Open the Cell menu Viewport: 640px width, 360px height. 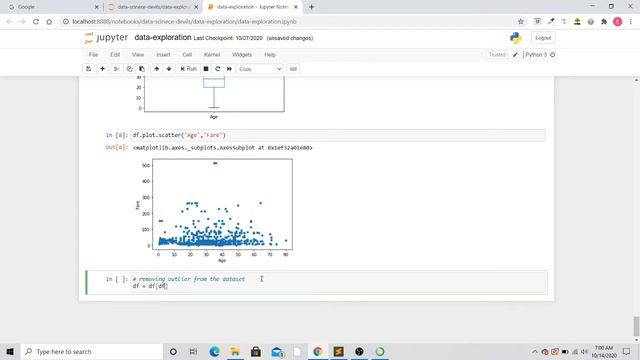pyautogui.click(x=187, y=55)
